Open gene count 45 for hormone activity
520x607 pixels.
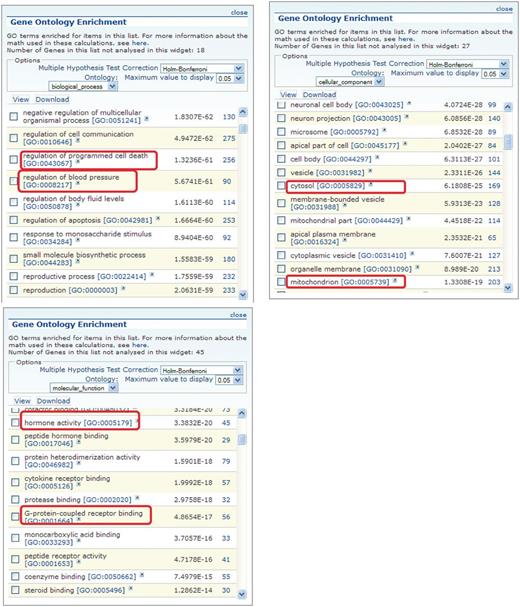(x=226, y=423)
